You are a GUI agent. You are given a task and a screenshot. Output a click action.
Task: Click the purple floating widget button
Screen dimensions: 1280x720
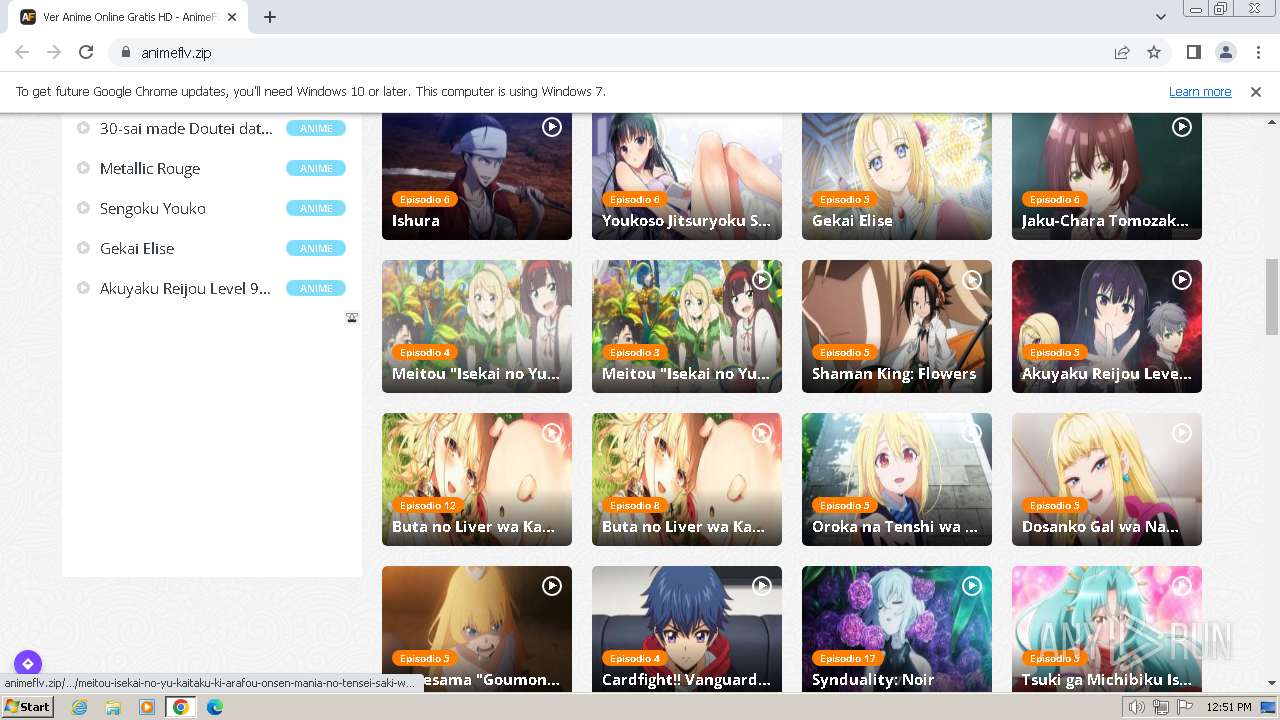coord(28,663)
